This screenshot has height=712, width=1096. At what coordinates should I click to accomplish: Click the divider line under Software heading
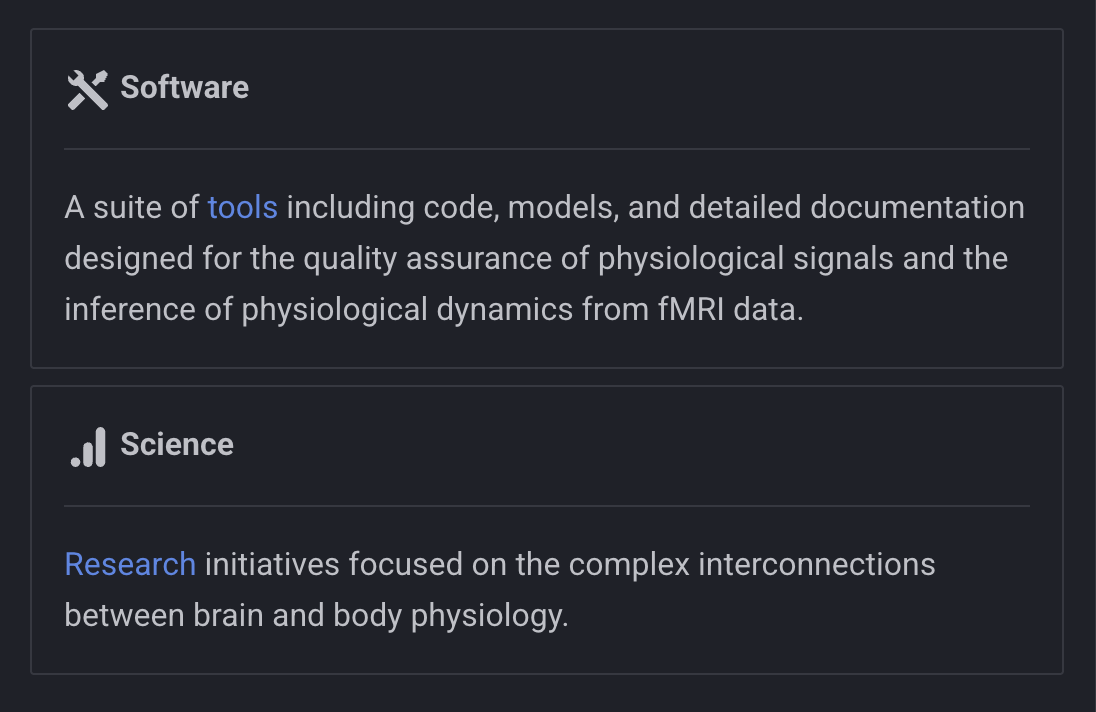click(x=546, y=149)
